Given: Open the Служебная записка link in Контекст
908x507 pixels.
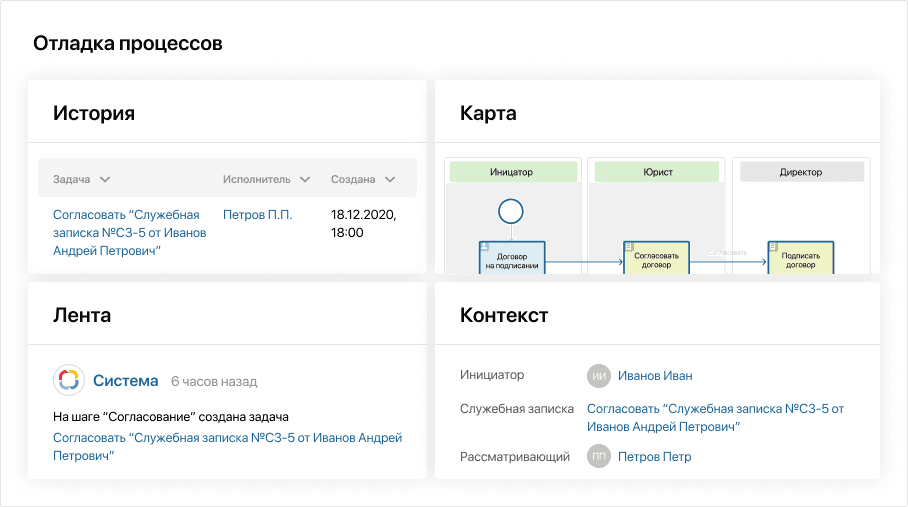Looking at the screenshot, I should (x=715, y=417).
